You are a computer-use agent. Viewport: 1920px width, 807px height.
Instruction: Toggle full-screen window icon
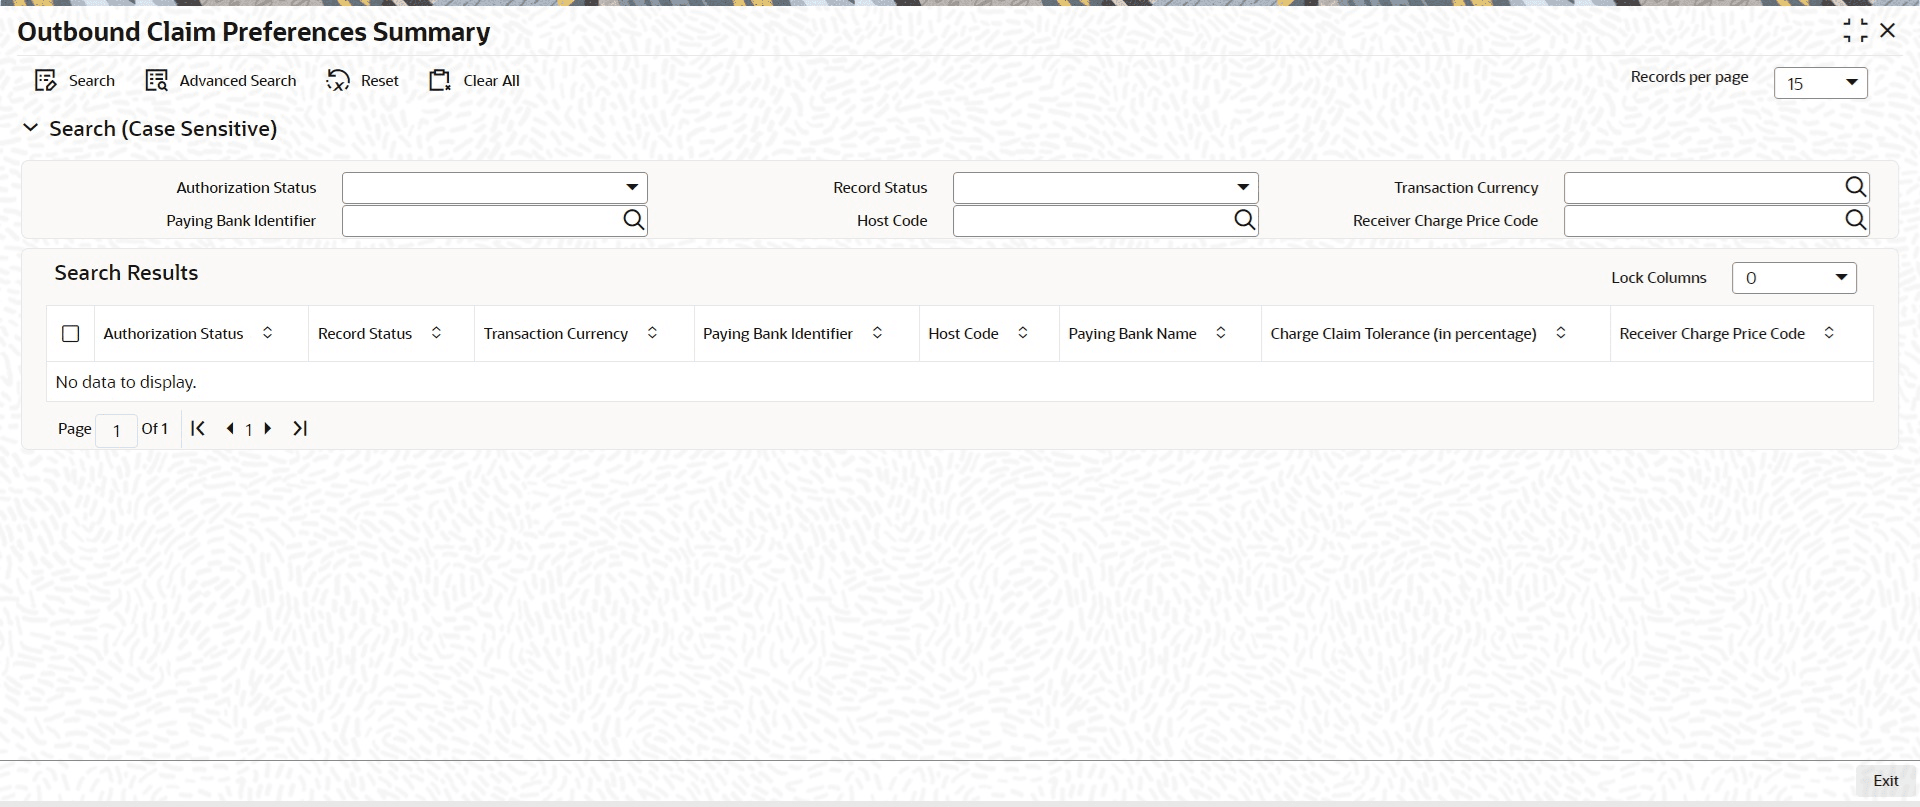tap(1855, 31)
